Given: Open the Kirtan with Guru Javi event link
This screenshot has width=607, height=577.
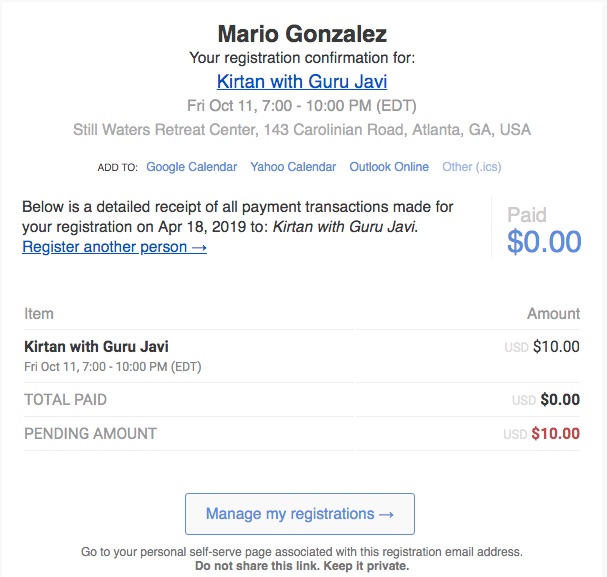Looking at the screenshot, I should (302, 82).
